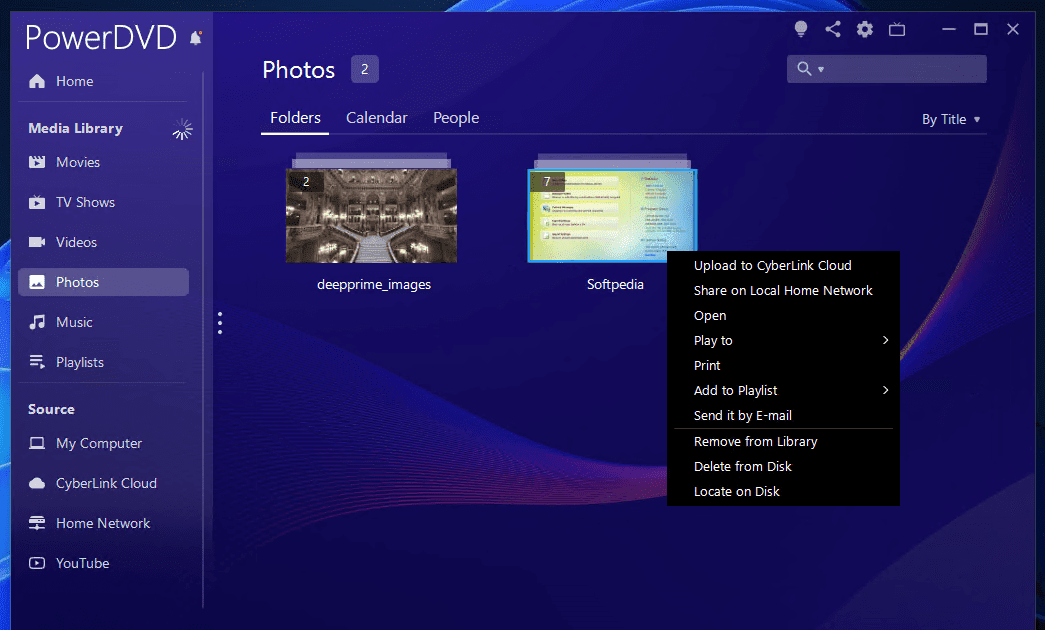The image size is (1045, 630).
Task: Click the Softpedia folder name
Action: [615, 285]
